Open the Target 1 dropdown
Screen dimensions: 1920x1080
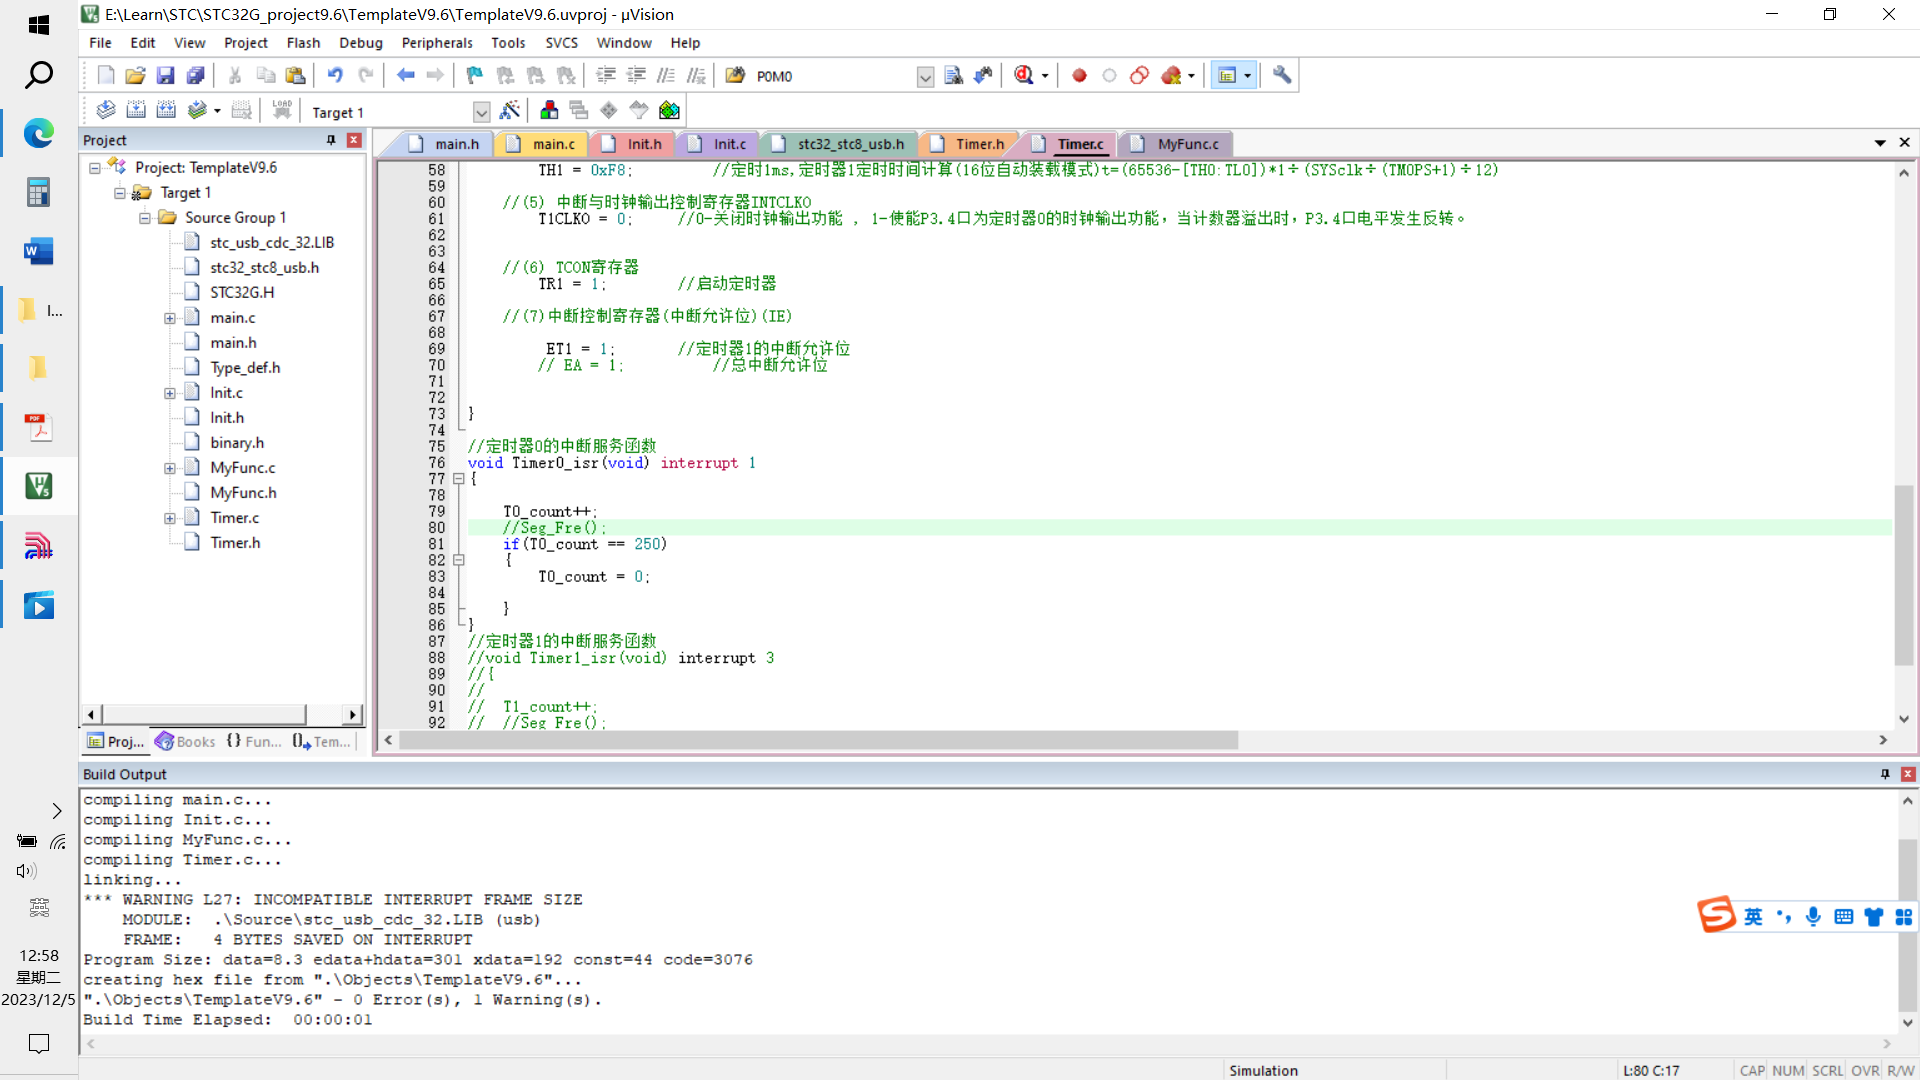point(481,112)
